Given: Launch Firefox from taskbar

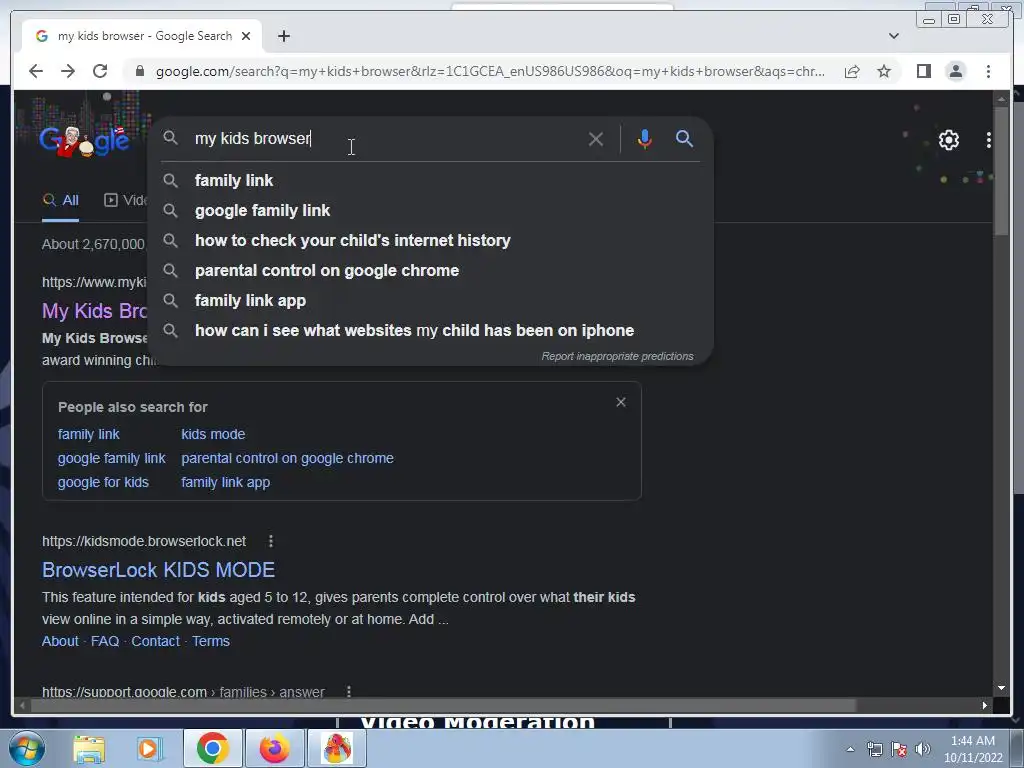Looking at the screenshot, I should 274,748.
